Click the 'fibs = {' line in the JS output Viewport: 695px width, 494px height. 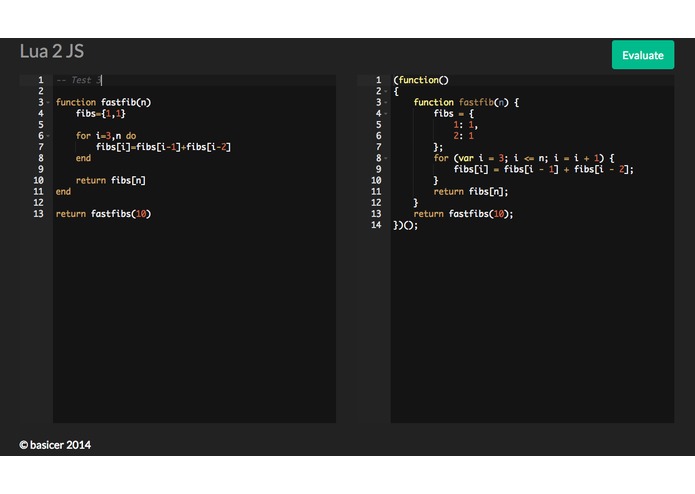tap(454, 113)
